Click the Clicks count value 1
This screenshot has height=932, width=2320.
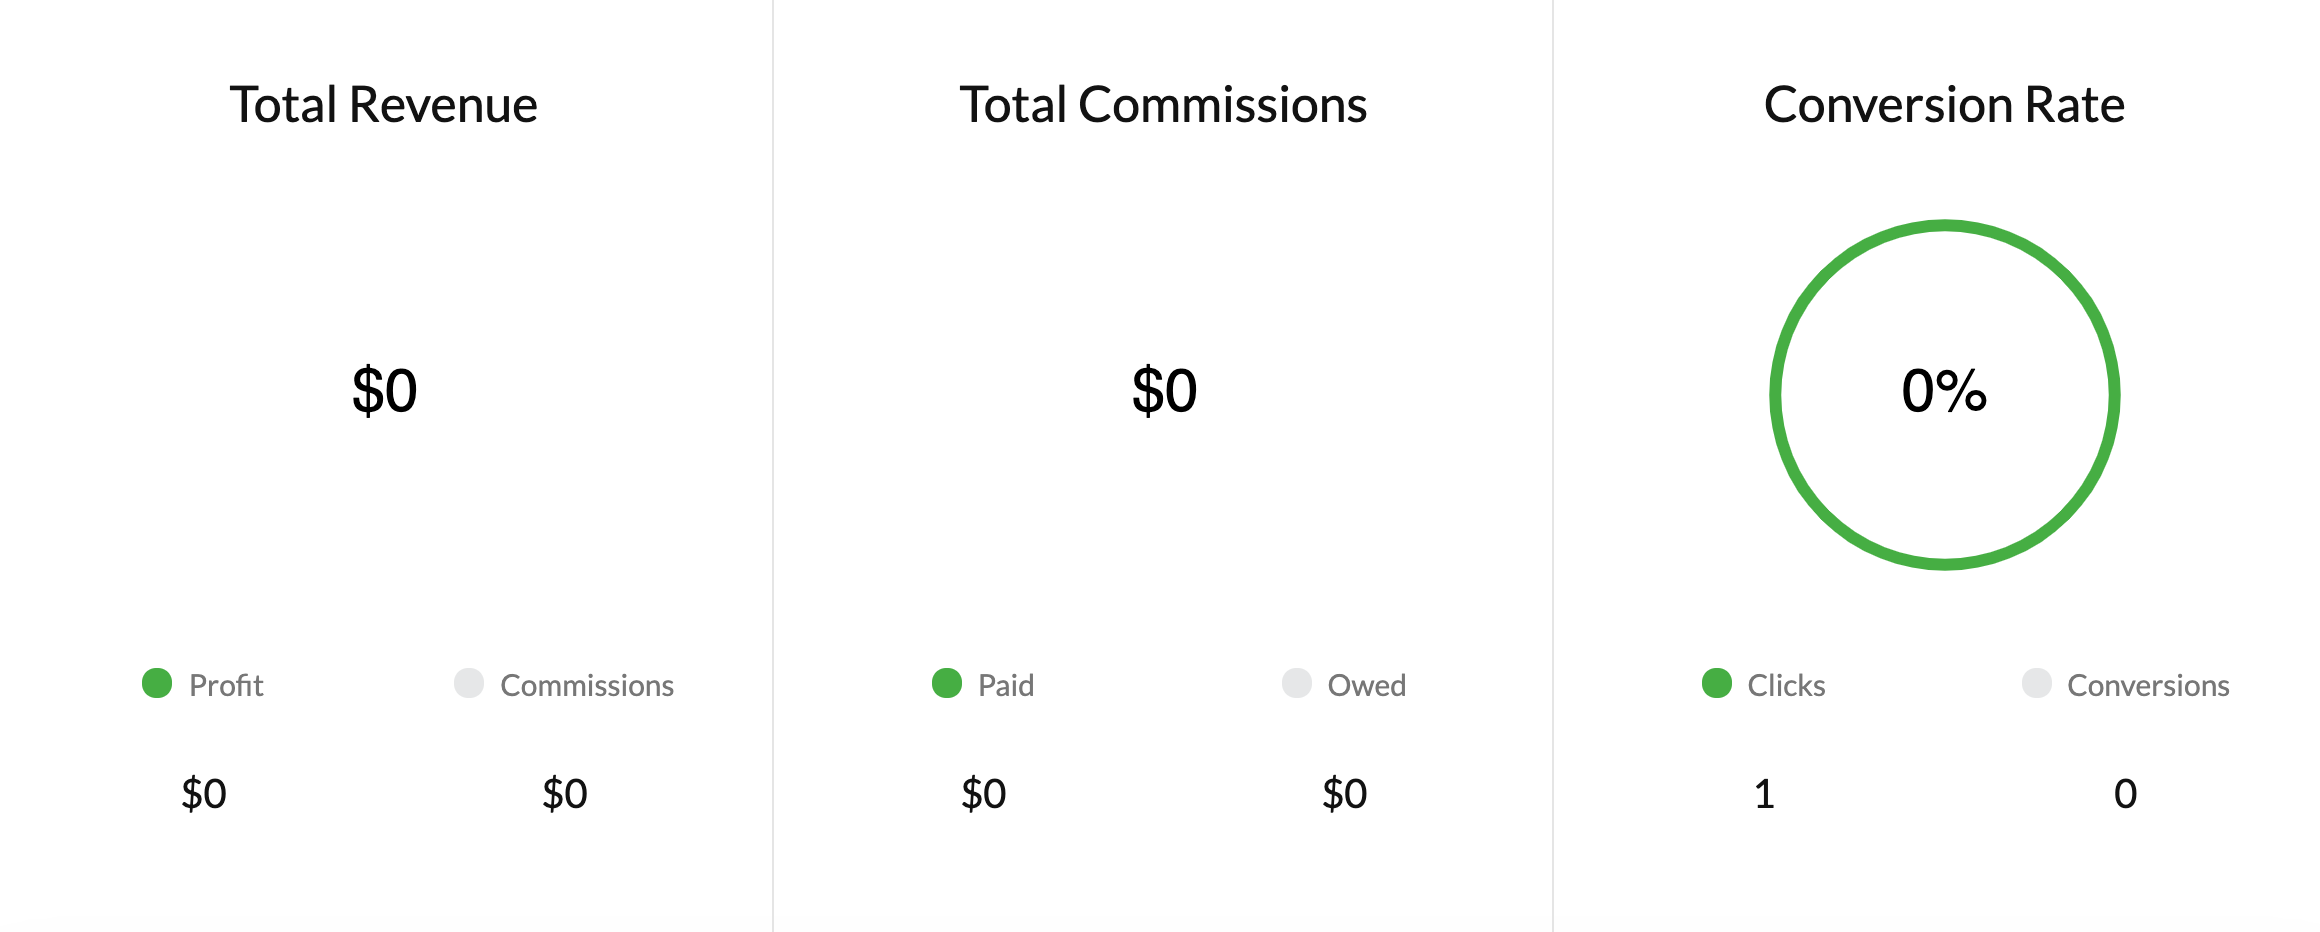point(1765,794)
